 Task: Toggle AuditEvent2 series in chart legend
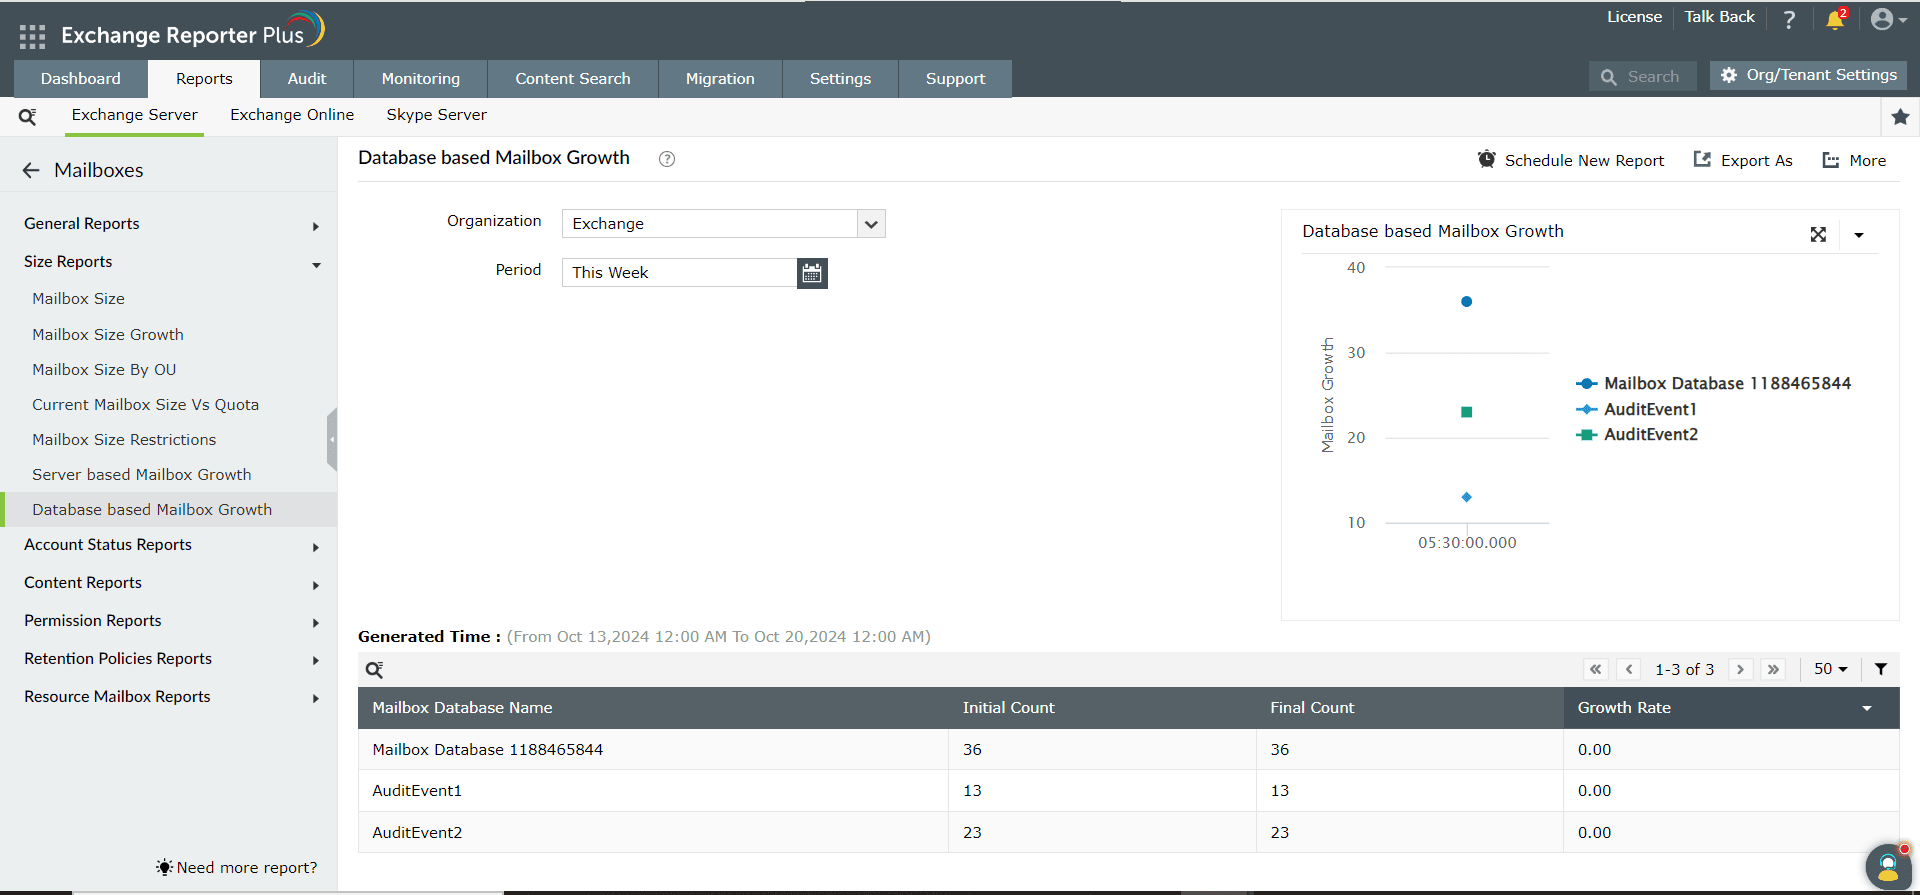1637,435
